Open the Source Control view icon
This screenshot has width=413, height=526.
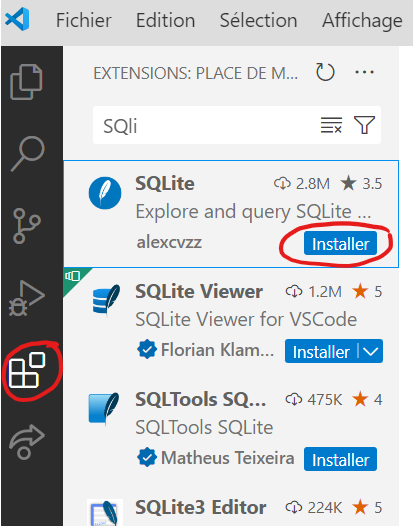pyautogui.click(x=27, y=226)
